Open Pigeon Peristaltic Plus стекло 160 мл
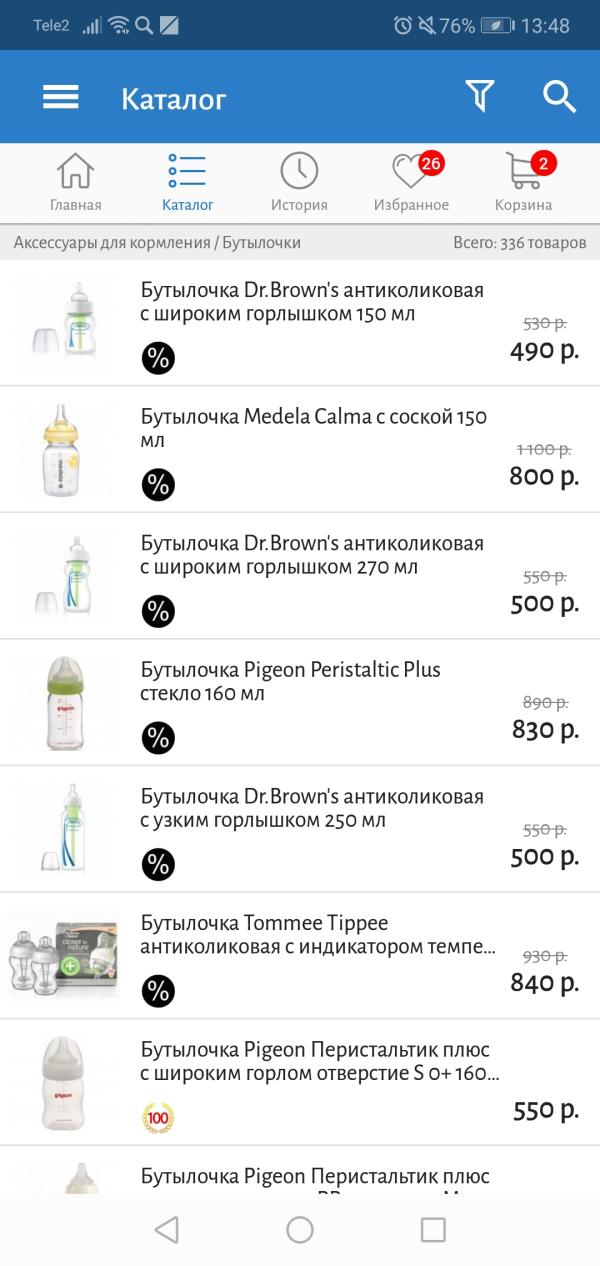Image resolution: width=600 pixels, height=1266 pixels. pyautogui.click(x=300, y=703)
